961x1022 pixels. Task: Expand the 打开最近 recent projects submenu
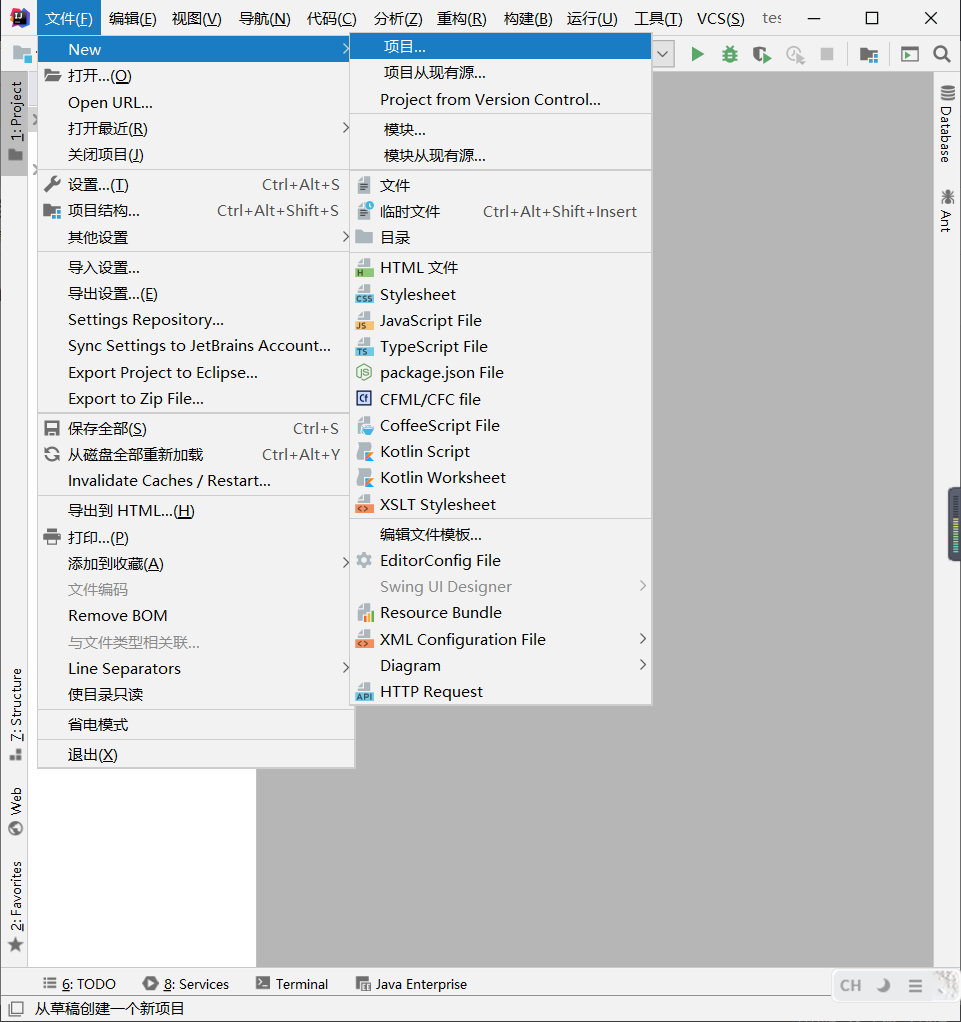[x=110, y=128]
